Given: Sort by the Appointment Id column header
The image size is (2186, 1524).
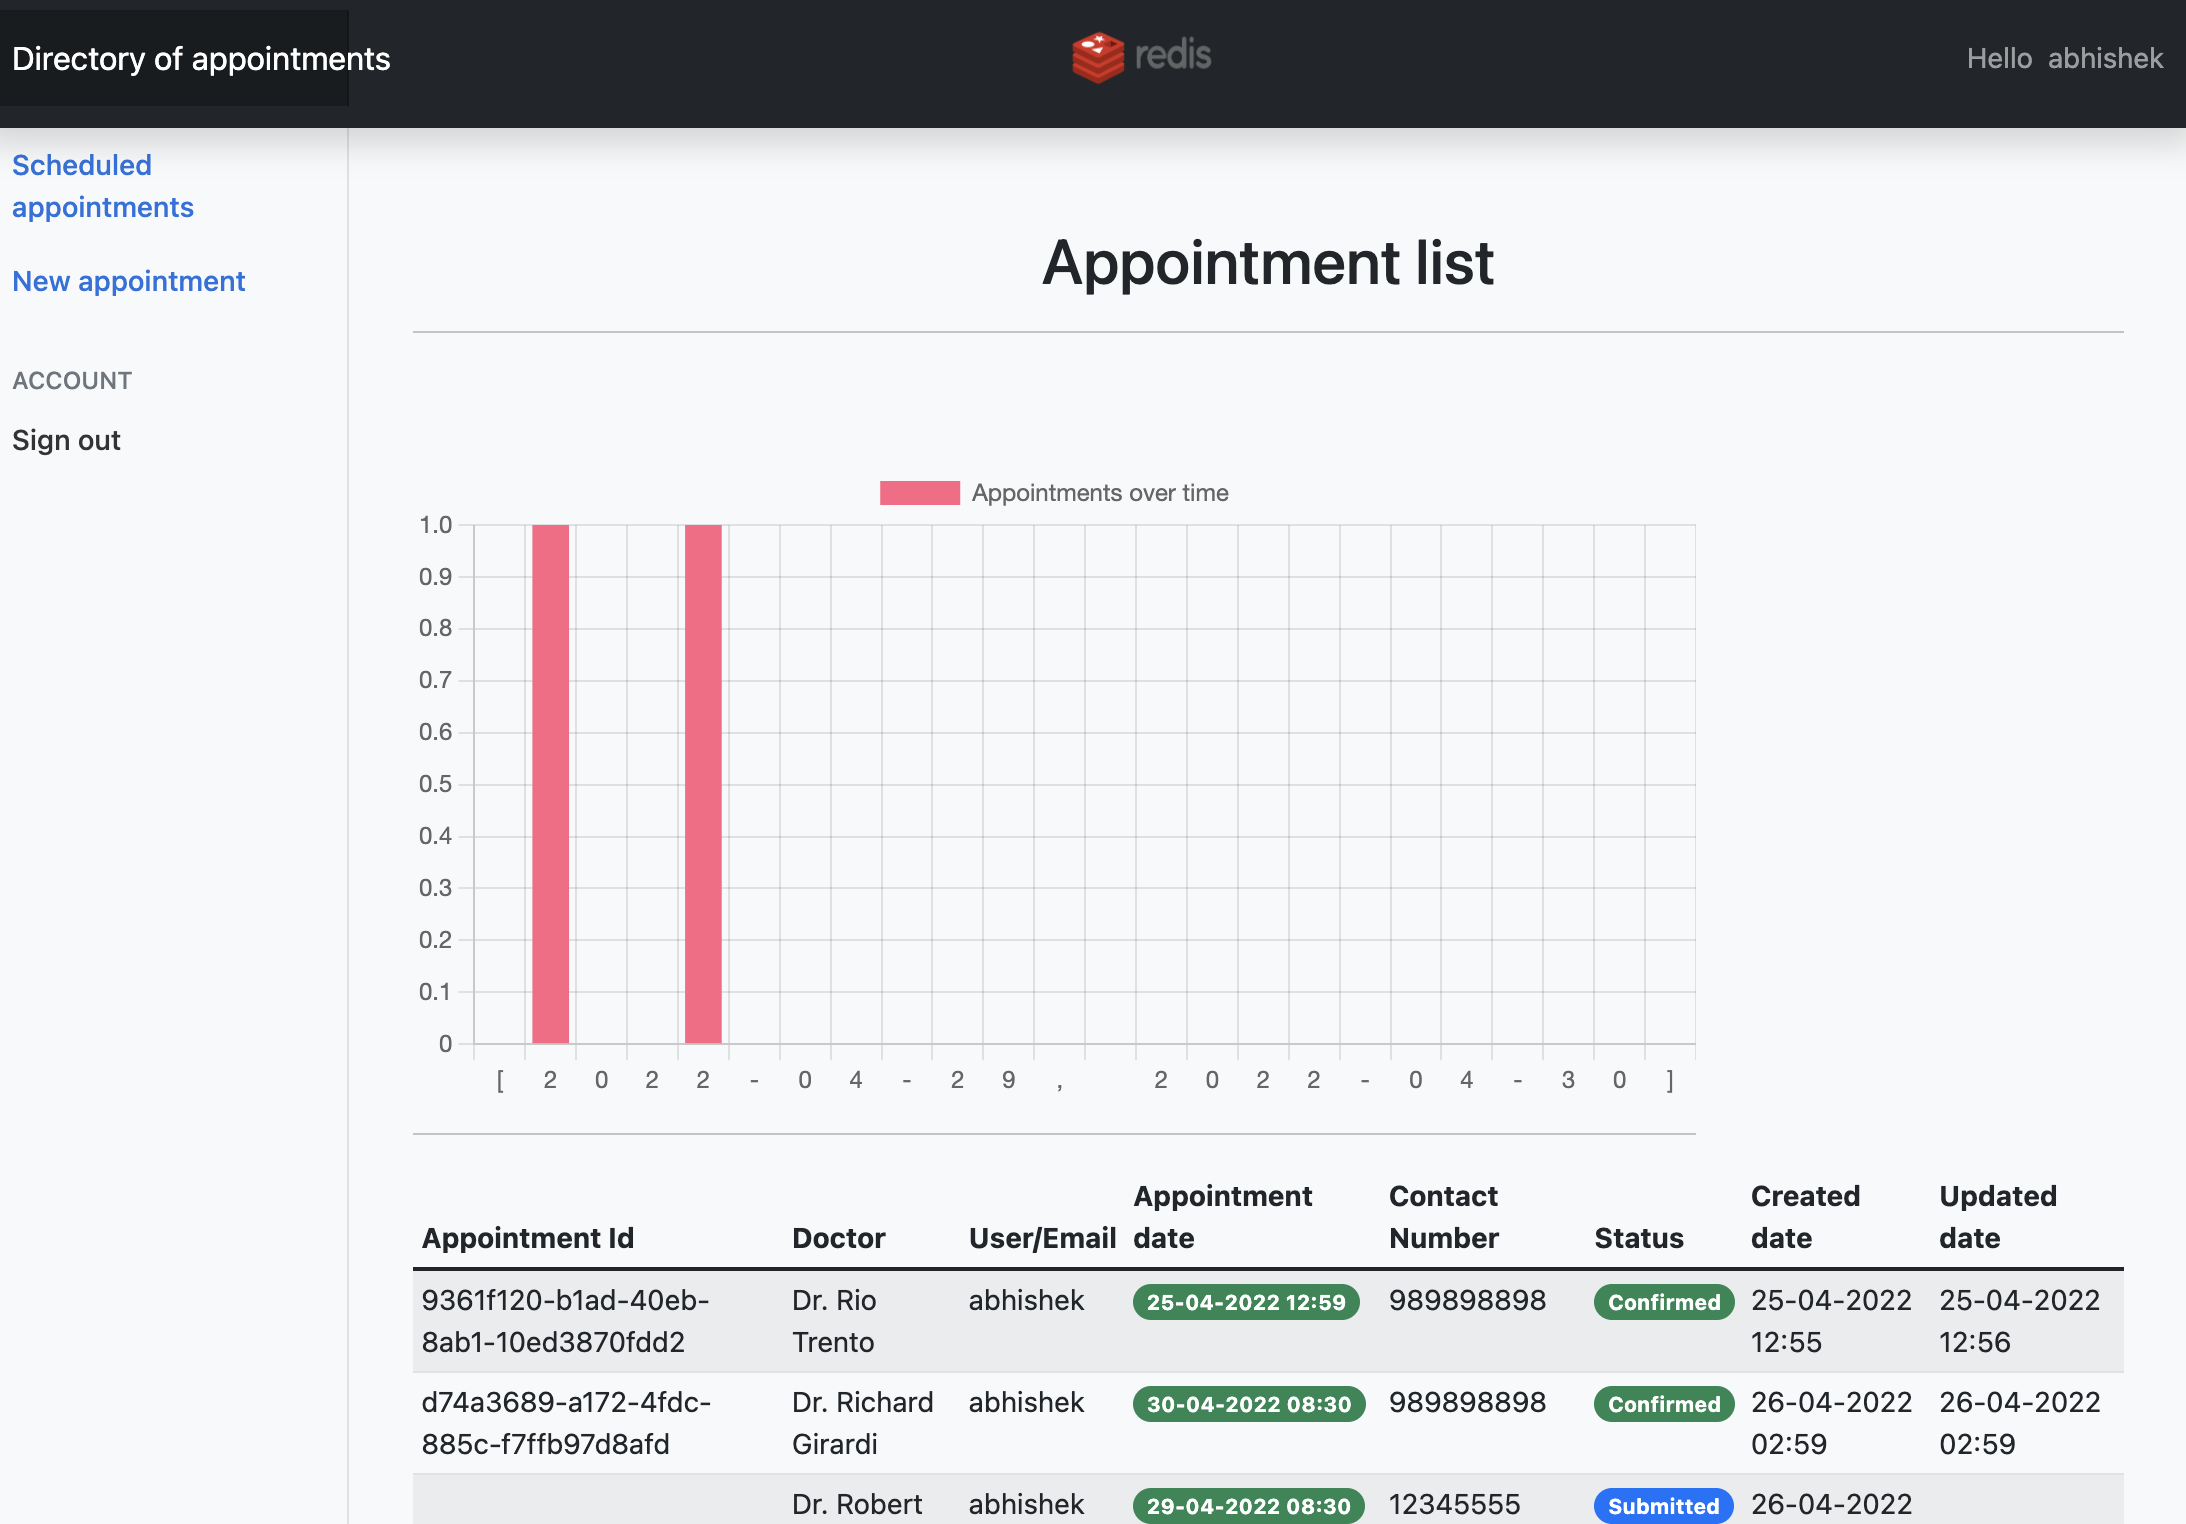Looking at the screenshot, I should [x=528, y=1238].
